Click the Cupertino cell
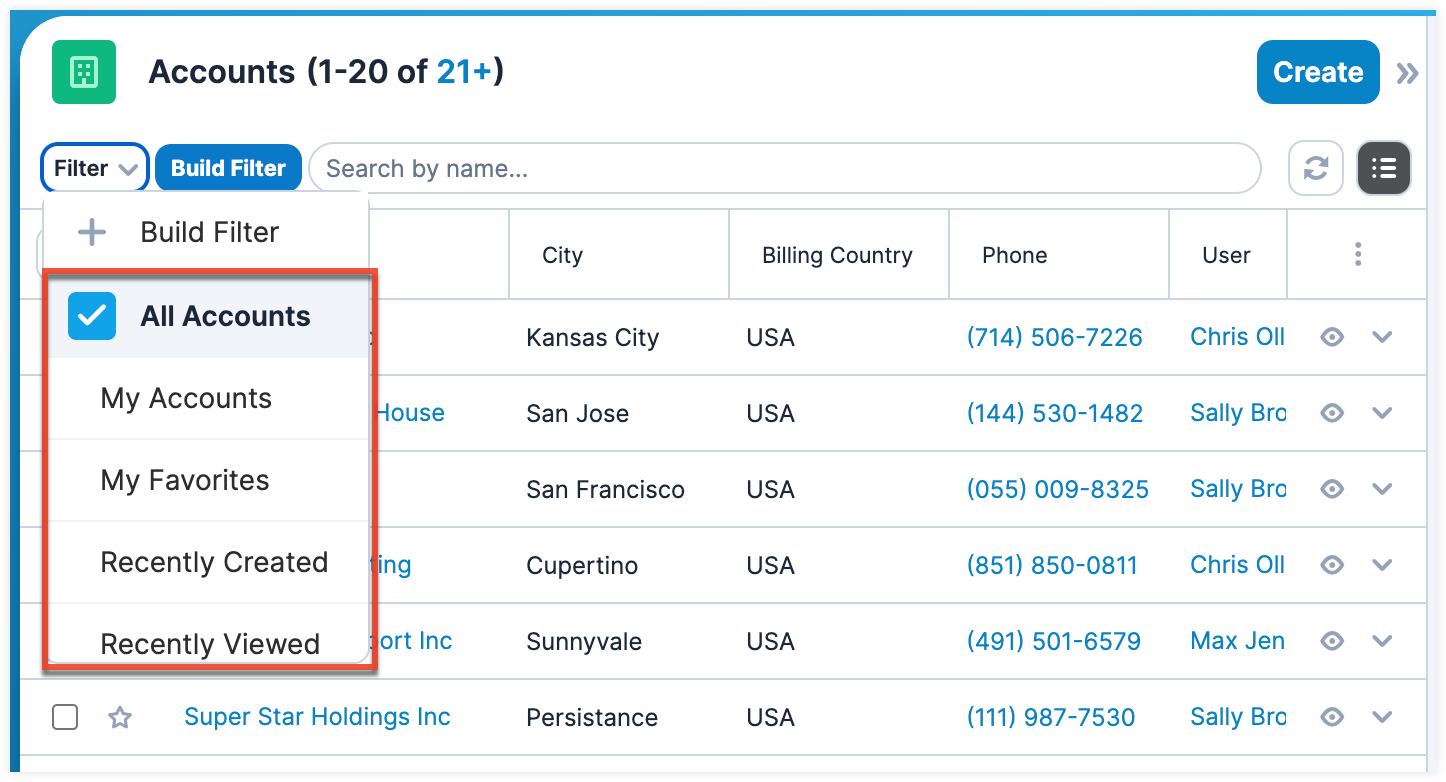 pos(582,565)
